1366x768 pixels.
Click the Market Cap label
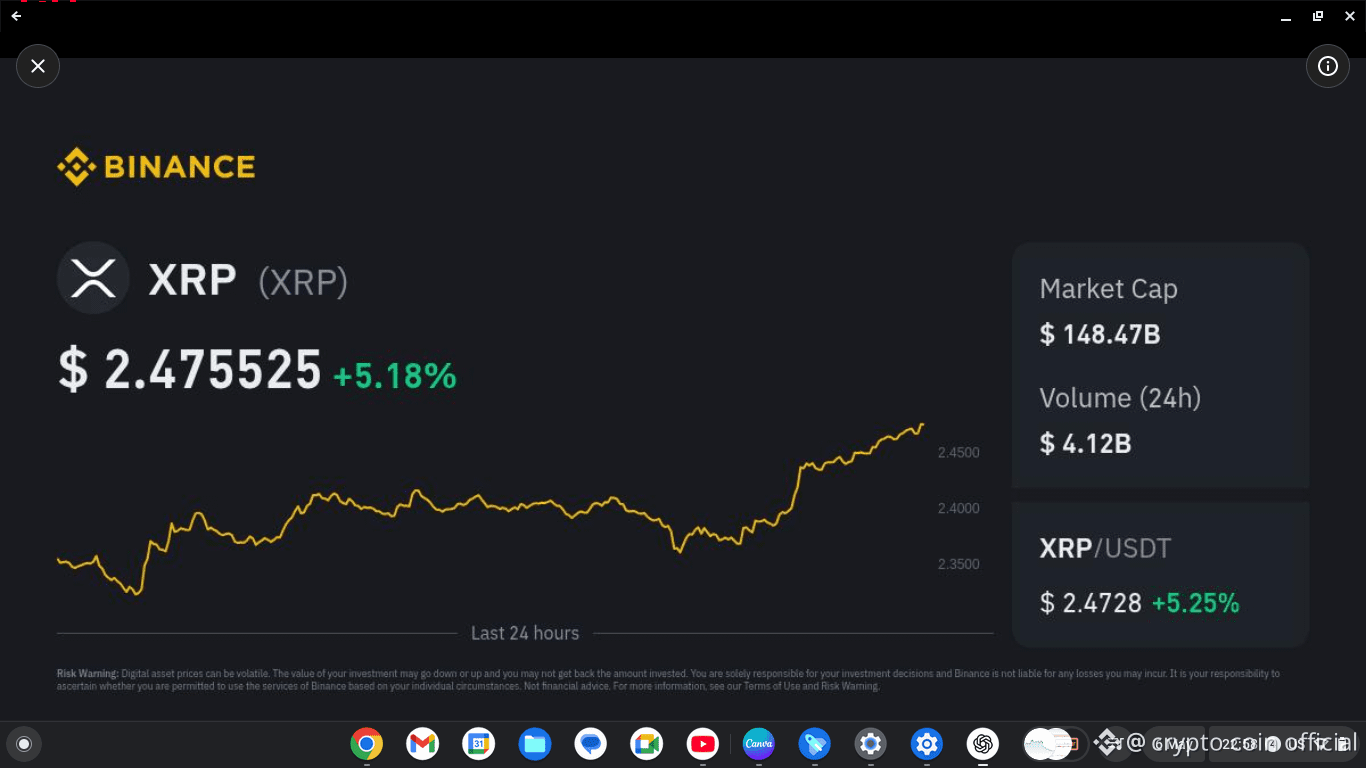coord(1108,289)
